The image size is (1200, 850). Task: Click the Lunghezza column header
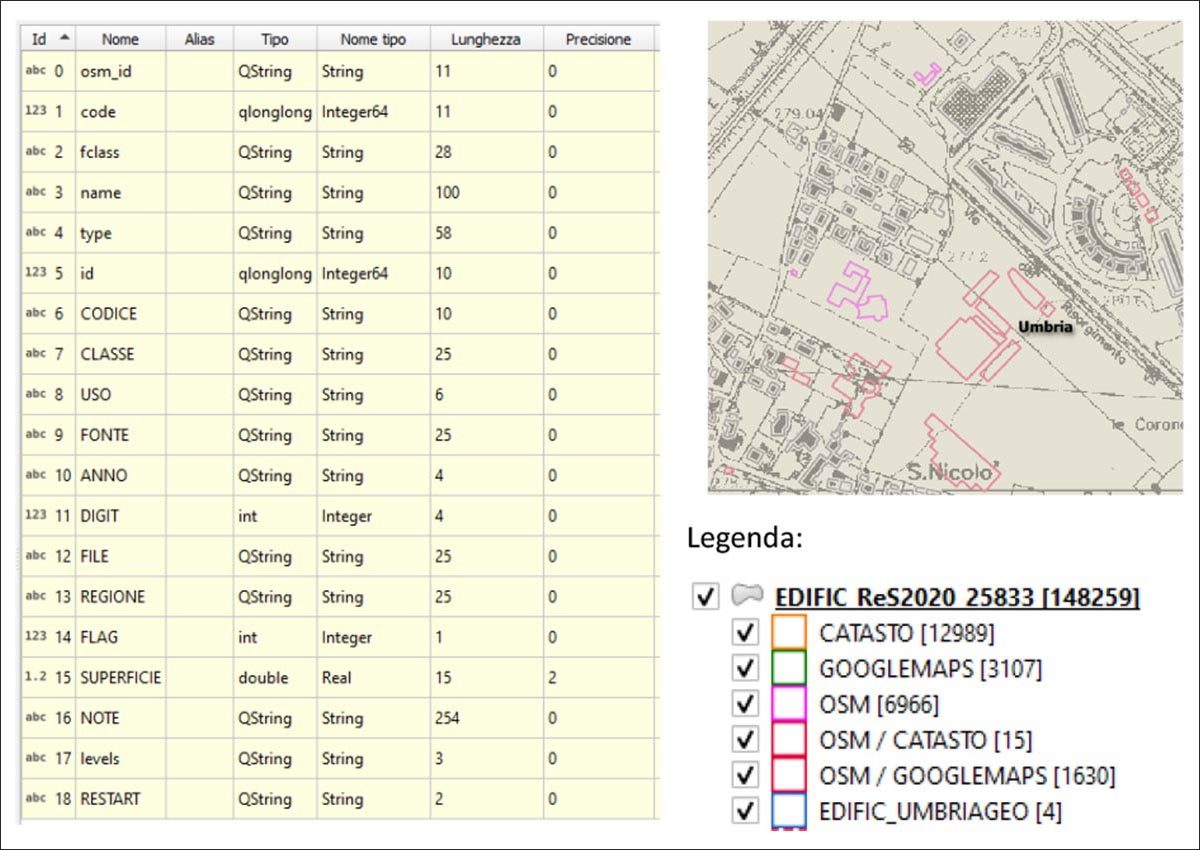click(x=486, y=39)
